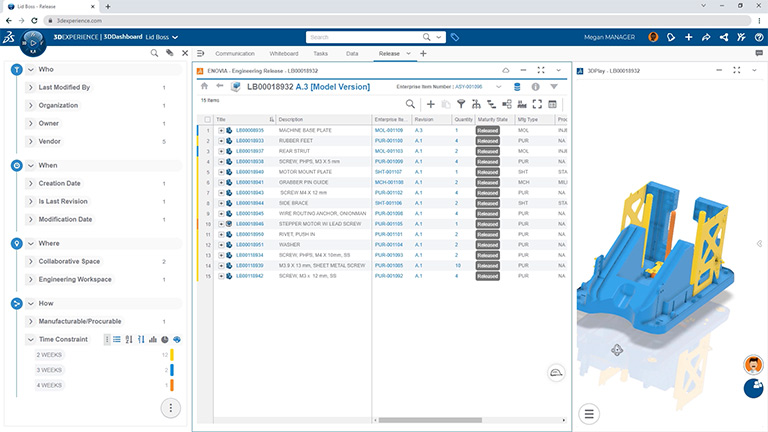Click the plus add icon in the top bar

click(x=688, y=37)
